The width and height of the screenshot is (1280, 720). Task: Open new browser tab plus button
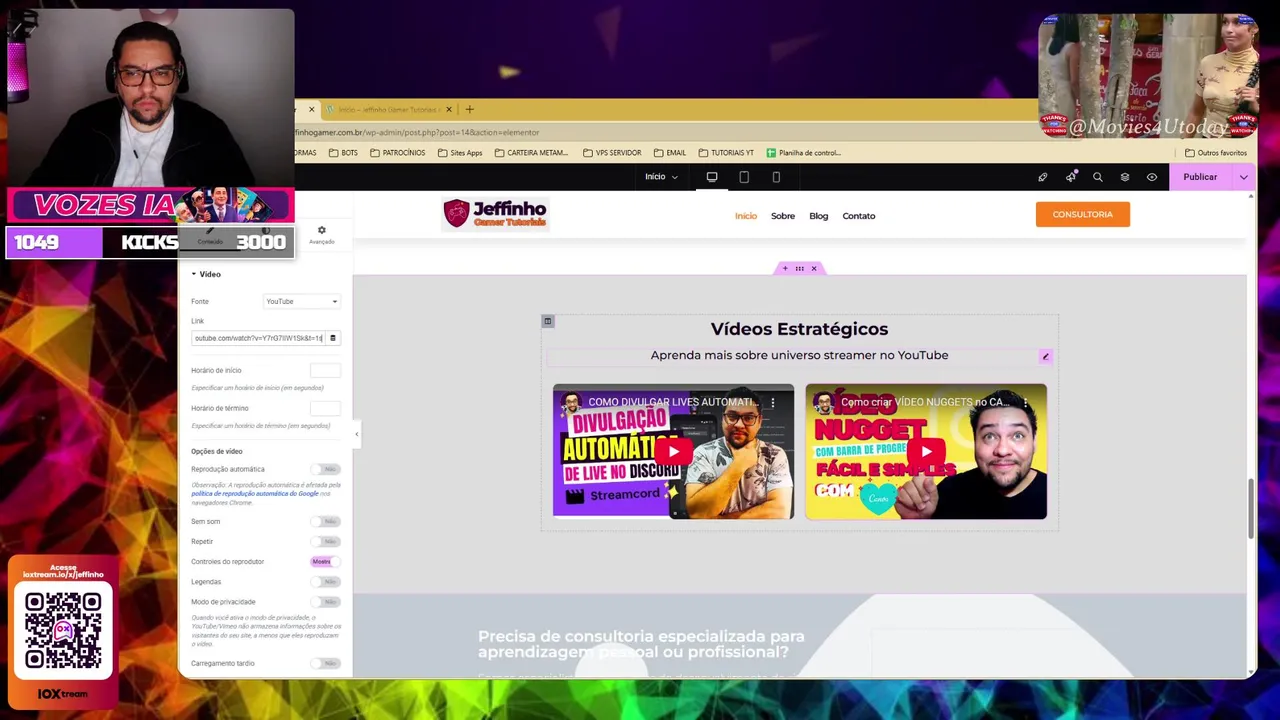470,109
